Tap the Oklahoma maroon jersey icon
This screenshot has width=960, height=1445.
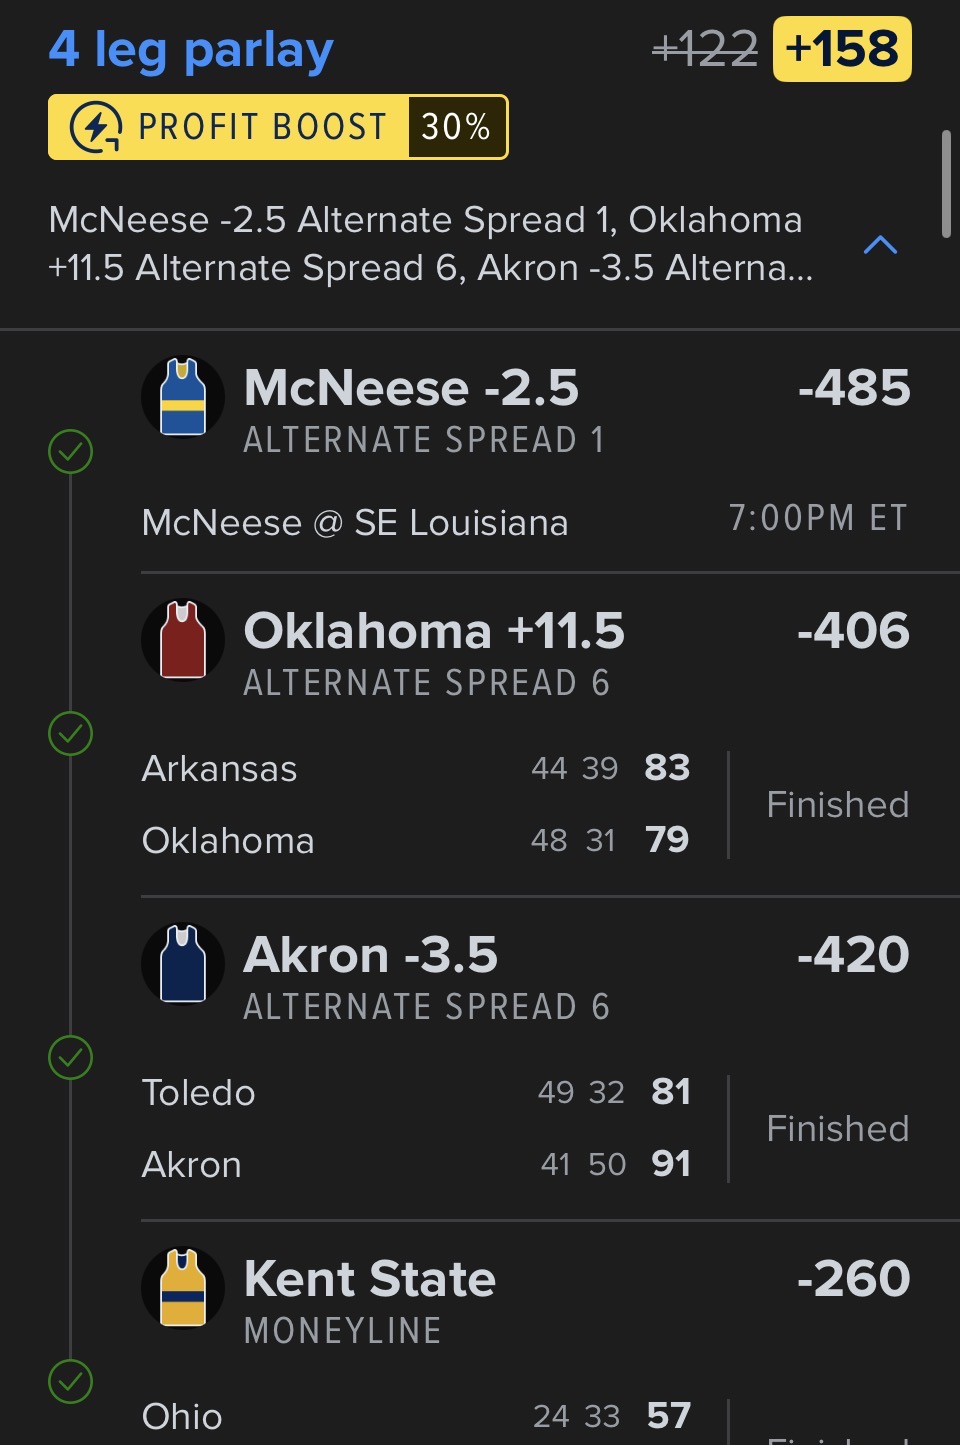[x=183, y=640]
